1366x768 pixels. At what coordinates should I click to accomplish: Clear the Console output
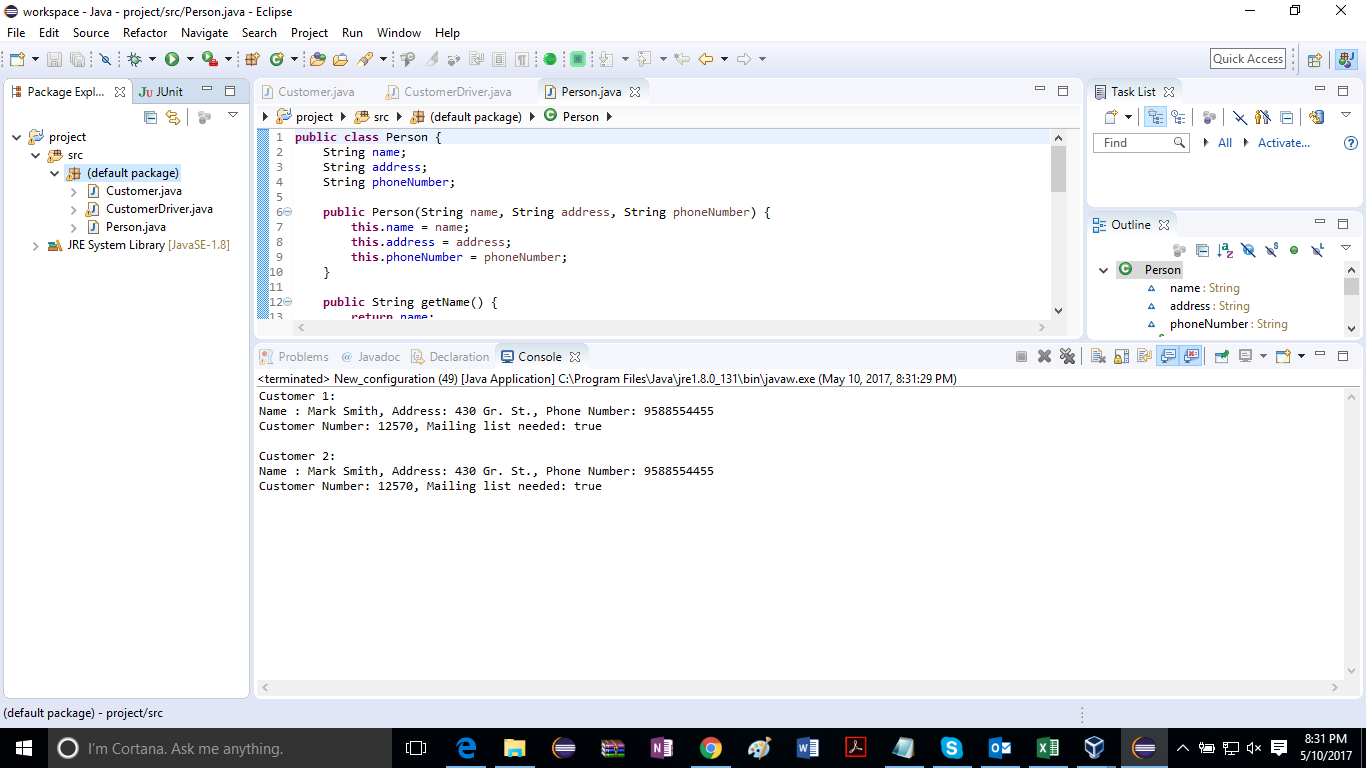(x=1098, y=356)
